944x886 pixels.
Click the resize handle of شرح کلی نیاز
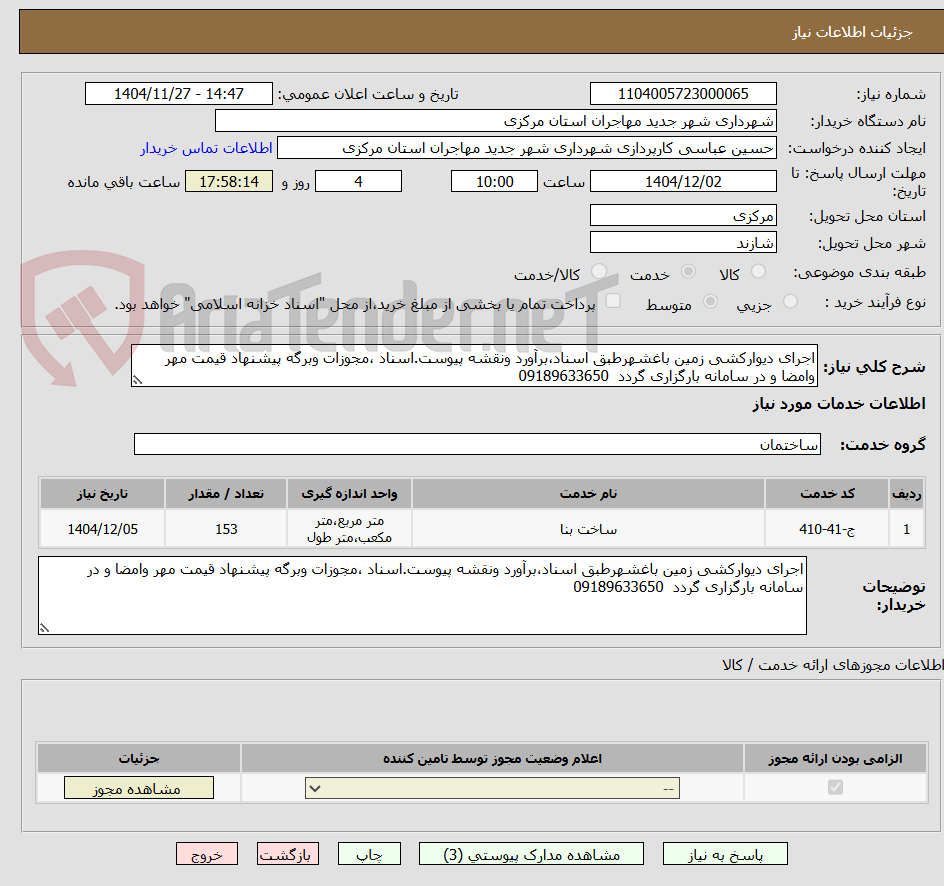(137, 380)
